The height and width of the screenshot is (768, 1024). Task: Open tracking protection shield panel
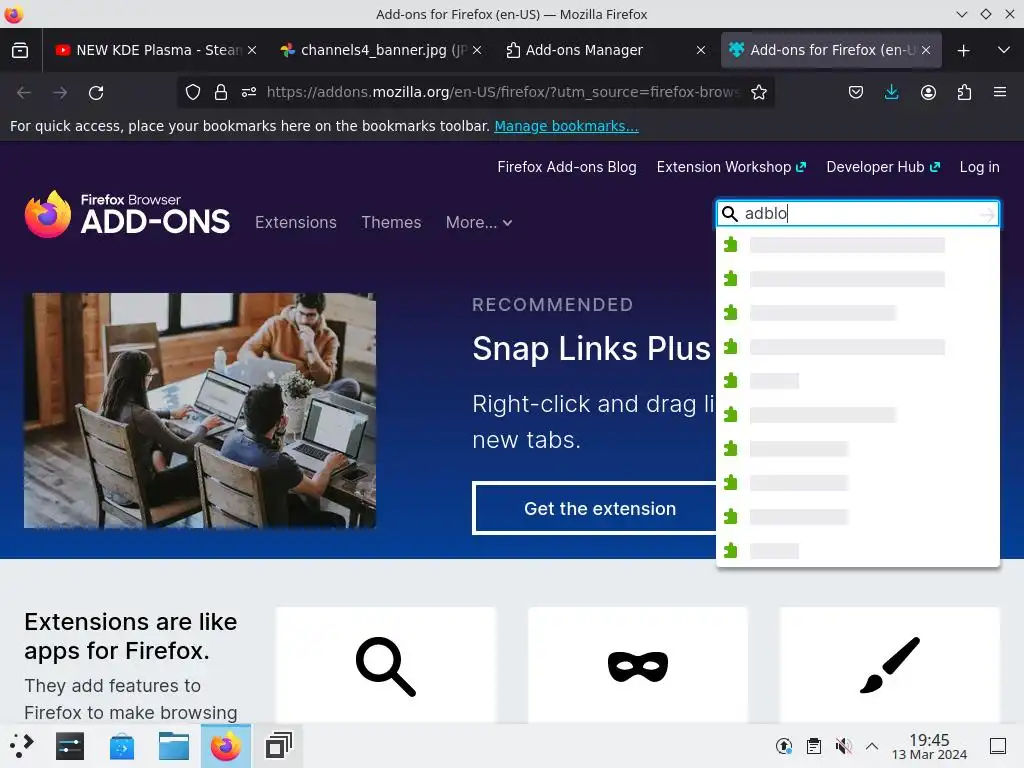click(193, 93)
